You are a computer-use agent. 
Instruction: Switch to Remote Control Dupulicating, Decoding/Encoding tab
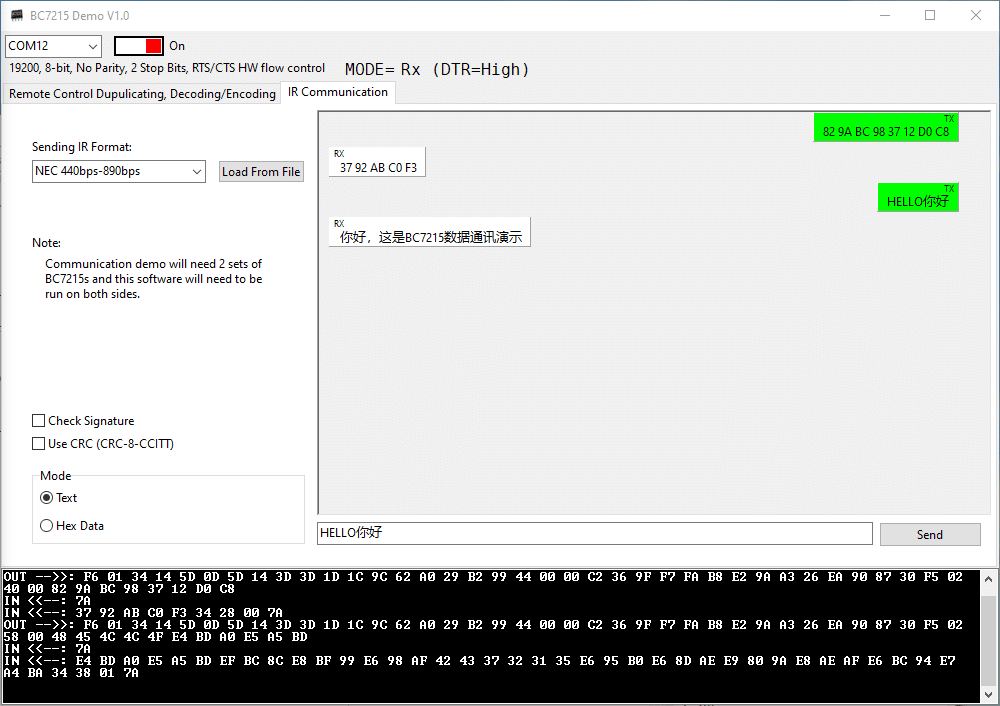point(142,94)
